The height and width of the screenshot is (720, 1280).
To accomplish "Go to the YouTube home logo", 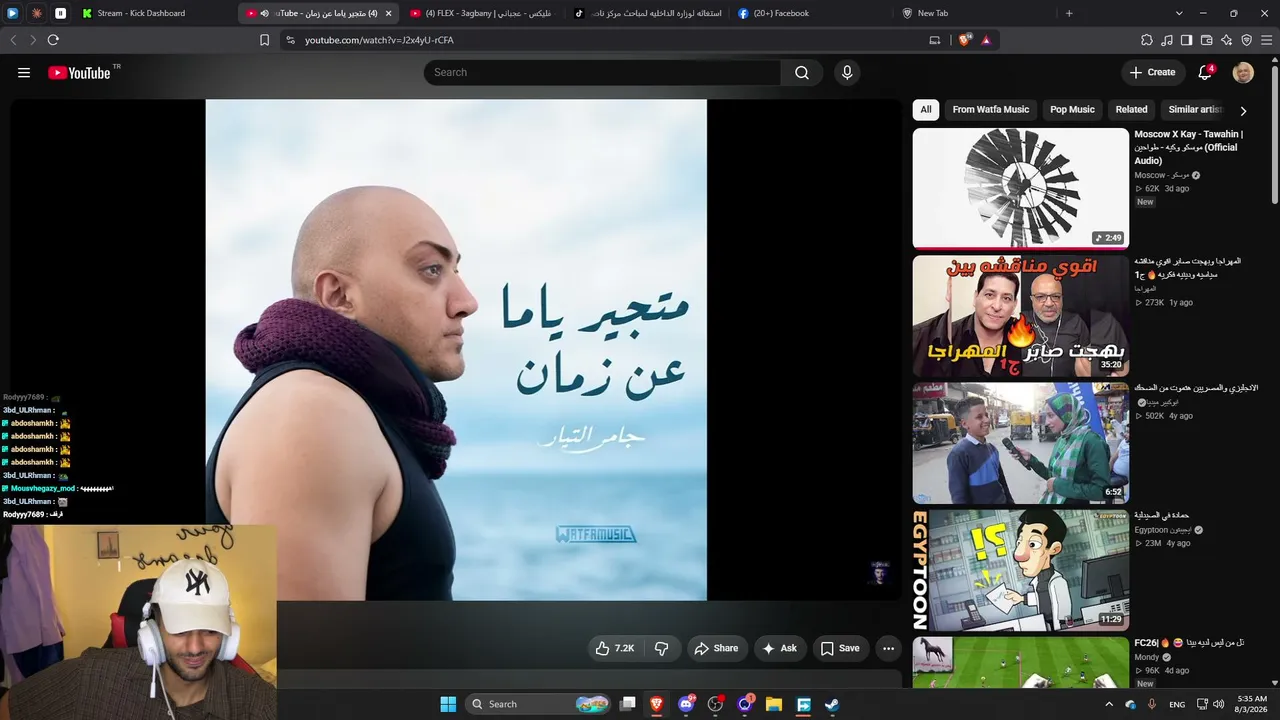I will pos(79,72).
